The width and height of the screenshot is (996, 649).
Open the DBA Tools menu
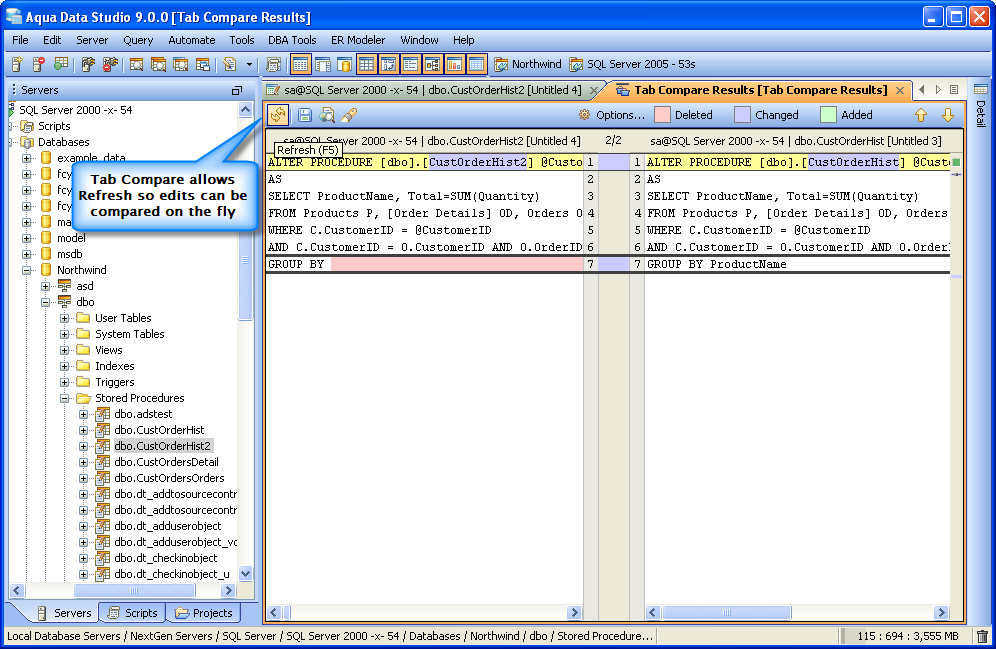292,40
